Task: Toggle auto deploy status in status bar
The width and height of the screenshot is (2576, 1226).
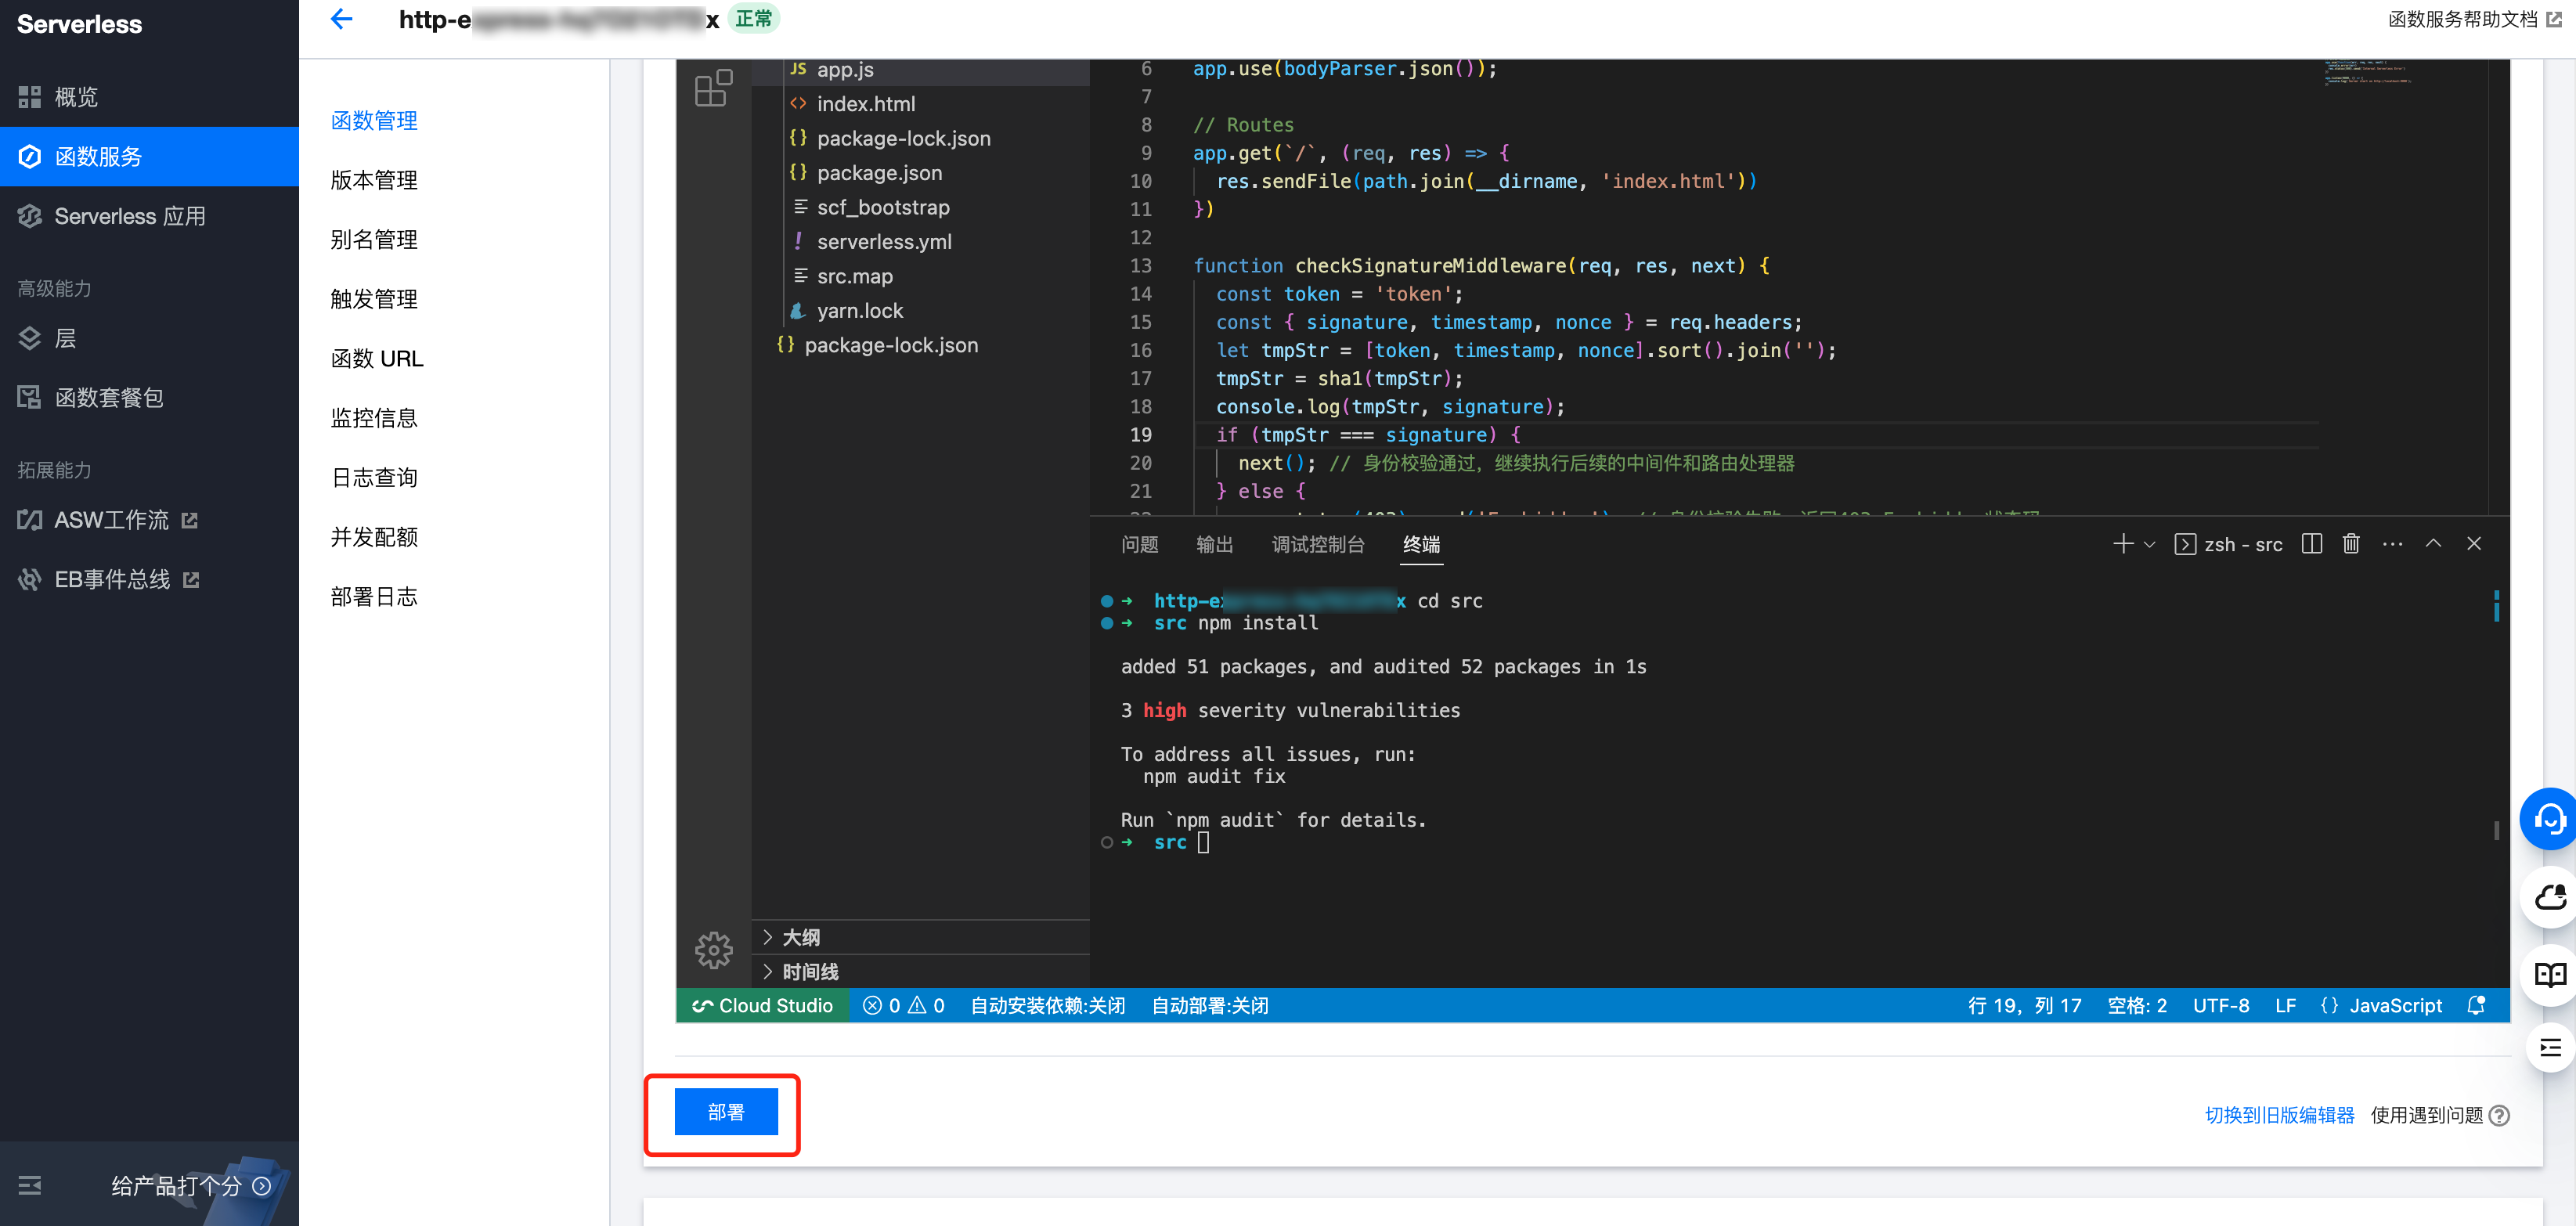Action: pyautogui.click(x=1209, y=1005)
